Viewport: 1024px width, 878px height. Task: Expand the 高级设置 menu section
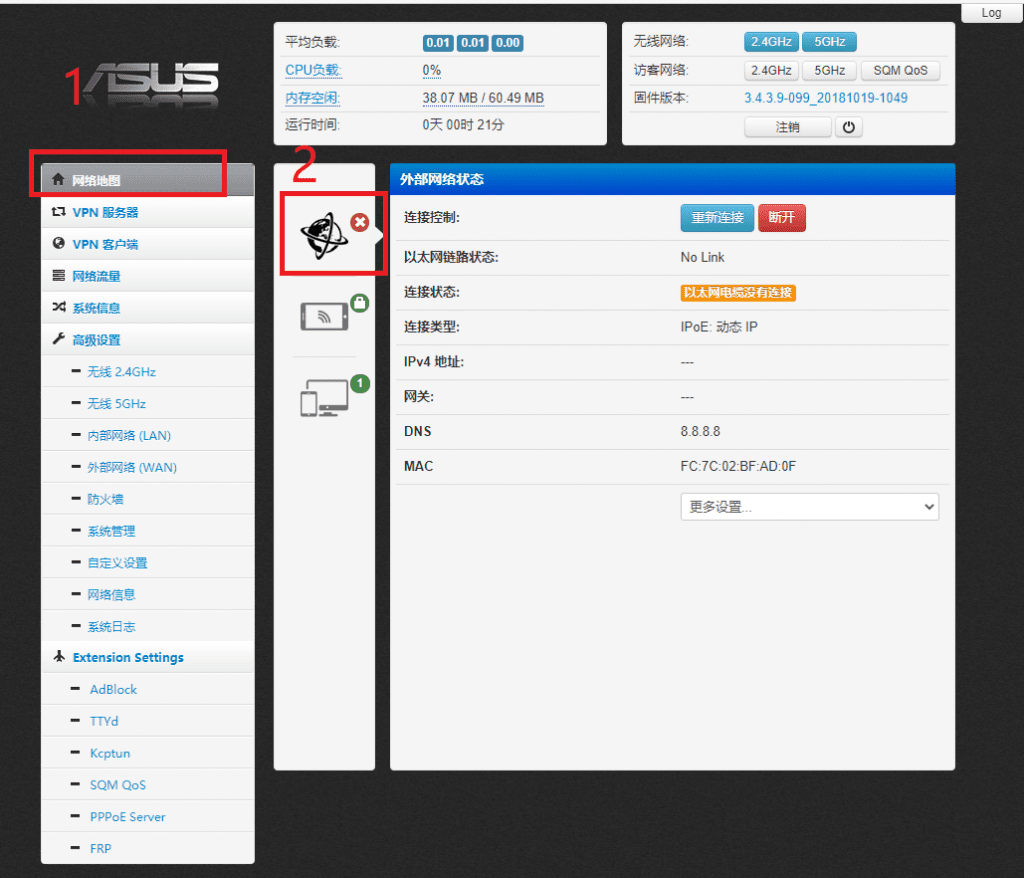click(148, 339)
